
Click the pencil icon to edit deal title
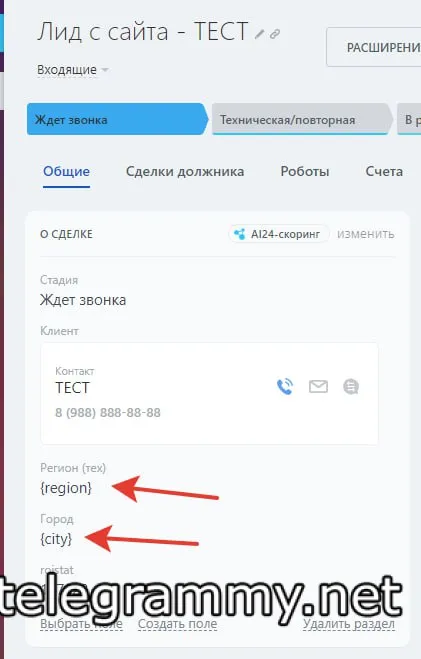point(259,34)
